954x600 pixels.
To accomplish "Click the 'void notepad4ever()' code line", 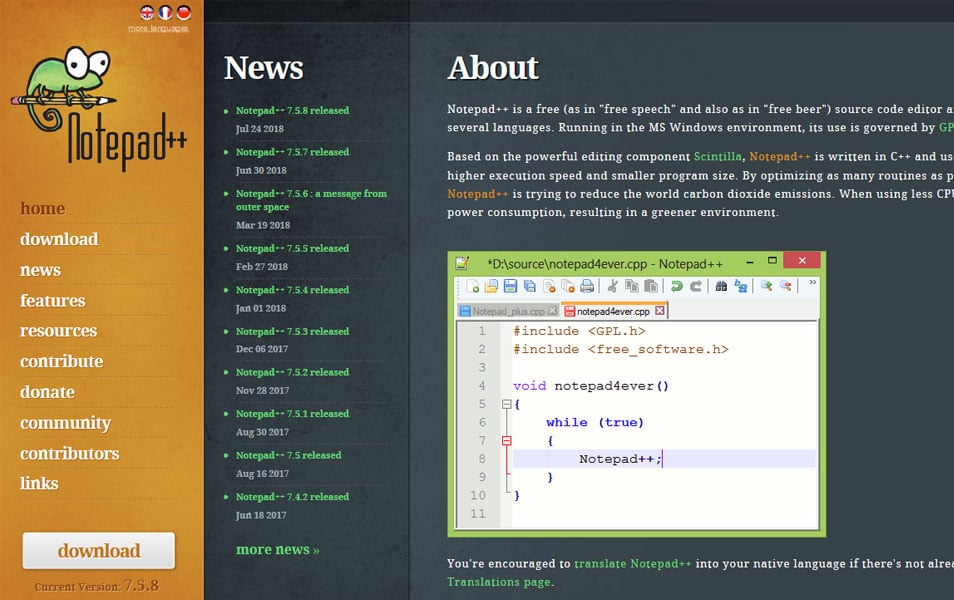I will (591, 386).
